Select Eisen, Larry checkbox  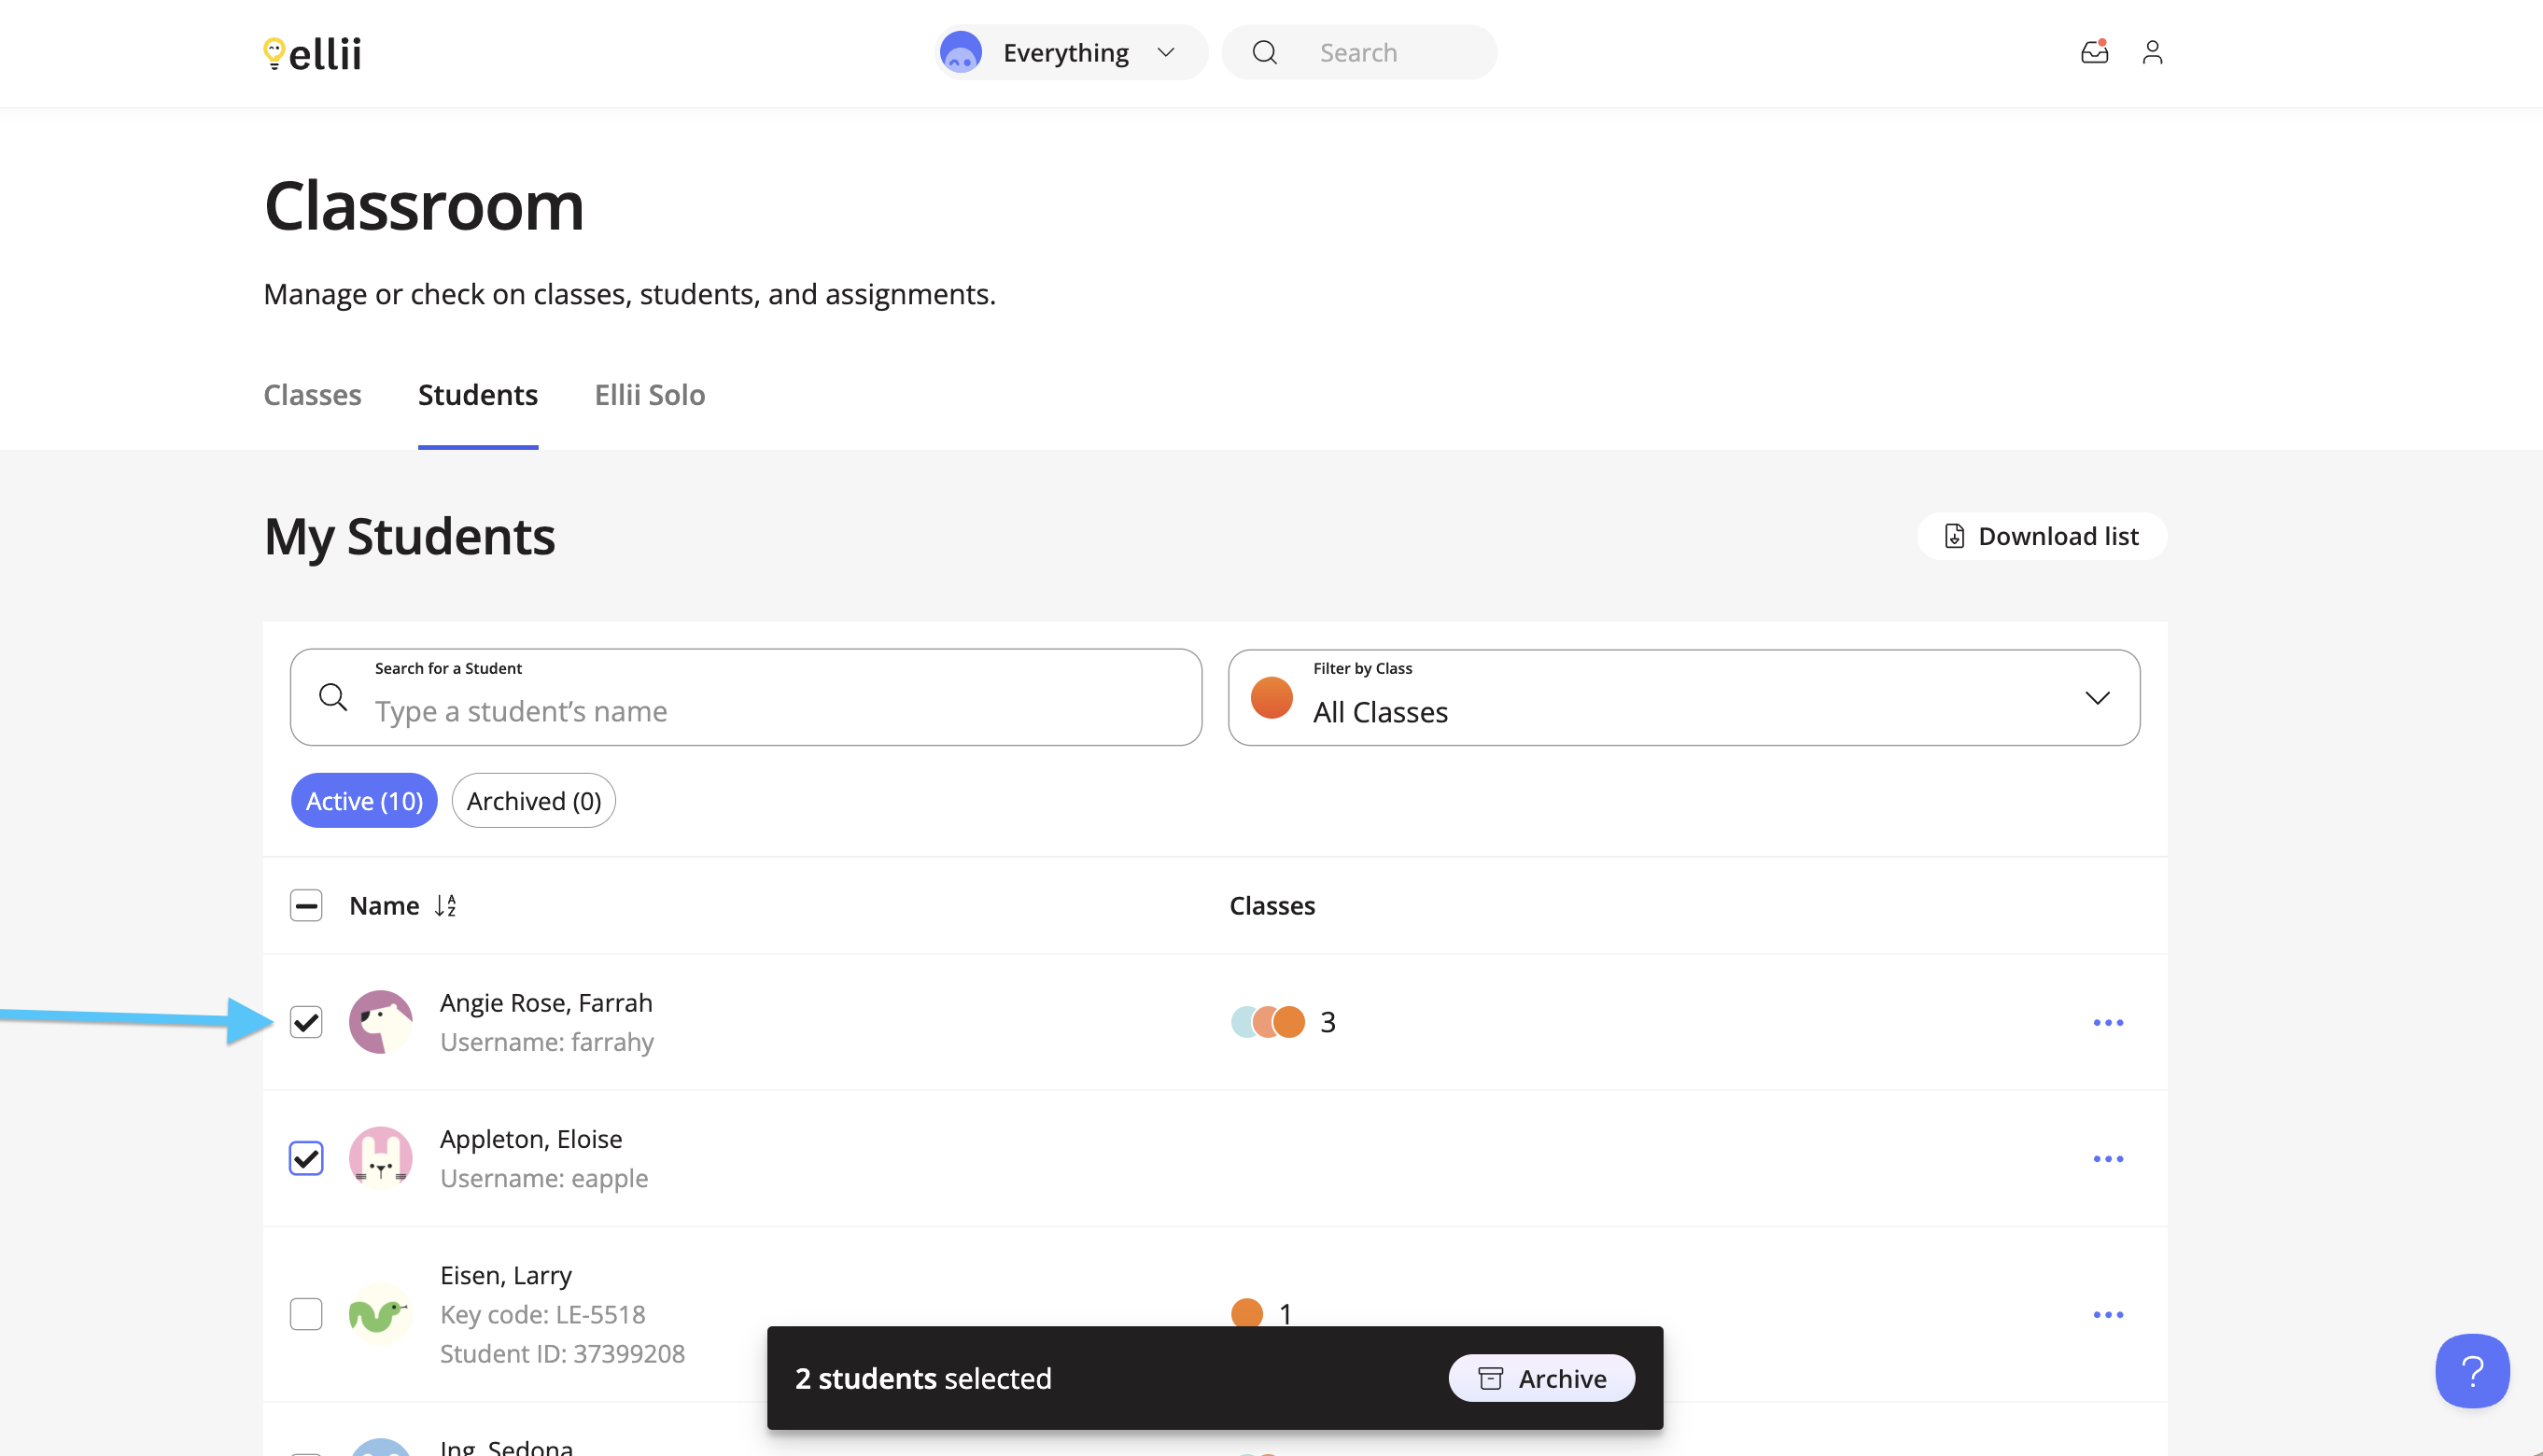coord(306,1314)
